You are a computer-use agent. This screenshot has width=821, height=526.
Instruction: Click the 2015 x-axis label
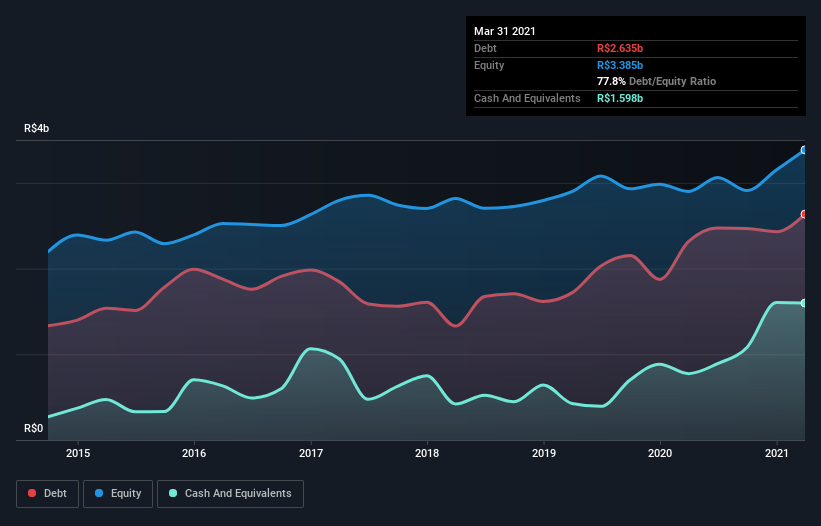(x=78, y=453)
